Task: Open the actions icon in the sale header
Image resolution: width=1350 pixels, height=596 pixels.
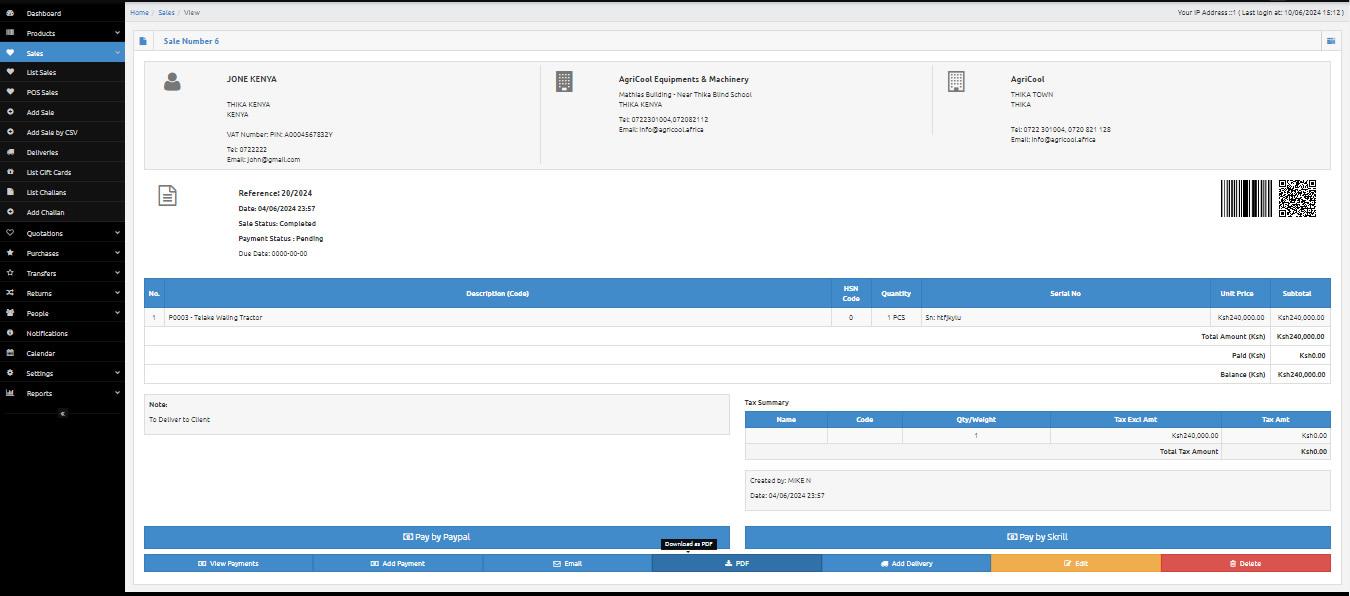Action: click(1330, 41)
